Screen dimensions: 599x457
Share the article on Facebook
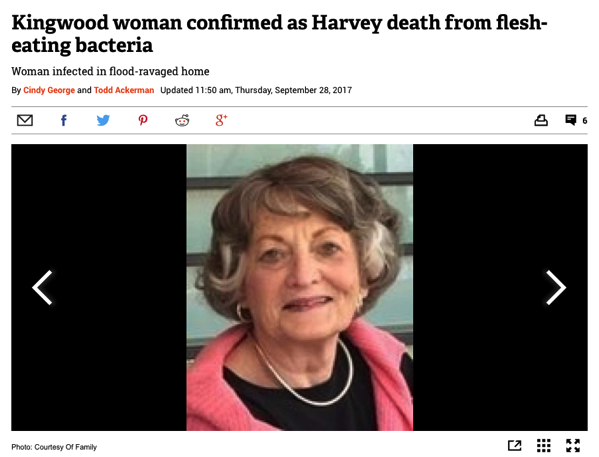(x=64, y=120)
